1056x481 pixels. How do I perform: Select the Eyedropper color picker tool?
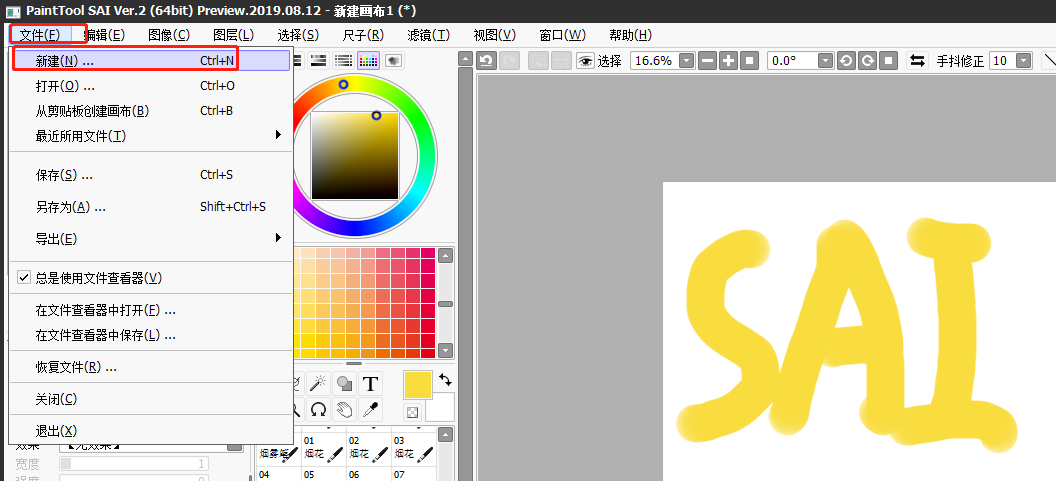coord(370,409)
